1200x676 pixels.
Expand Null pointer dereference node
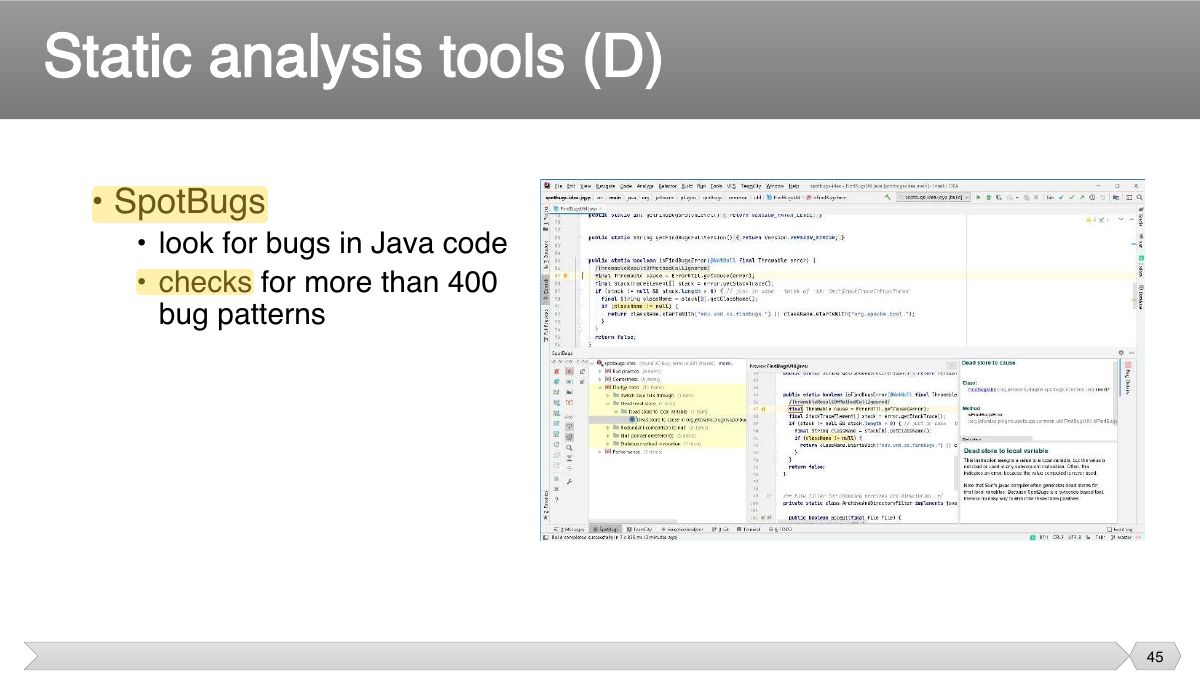point(608,436)
